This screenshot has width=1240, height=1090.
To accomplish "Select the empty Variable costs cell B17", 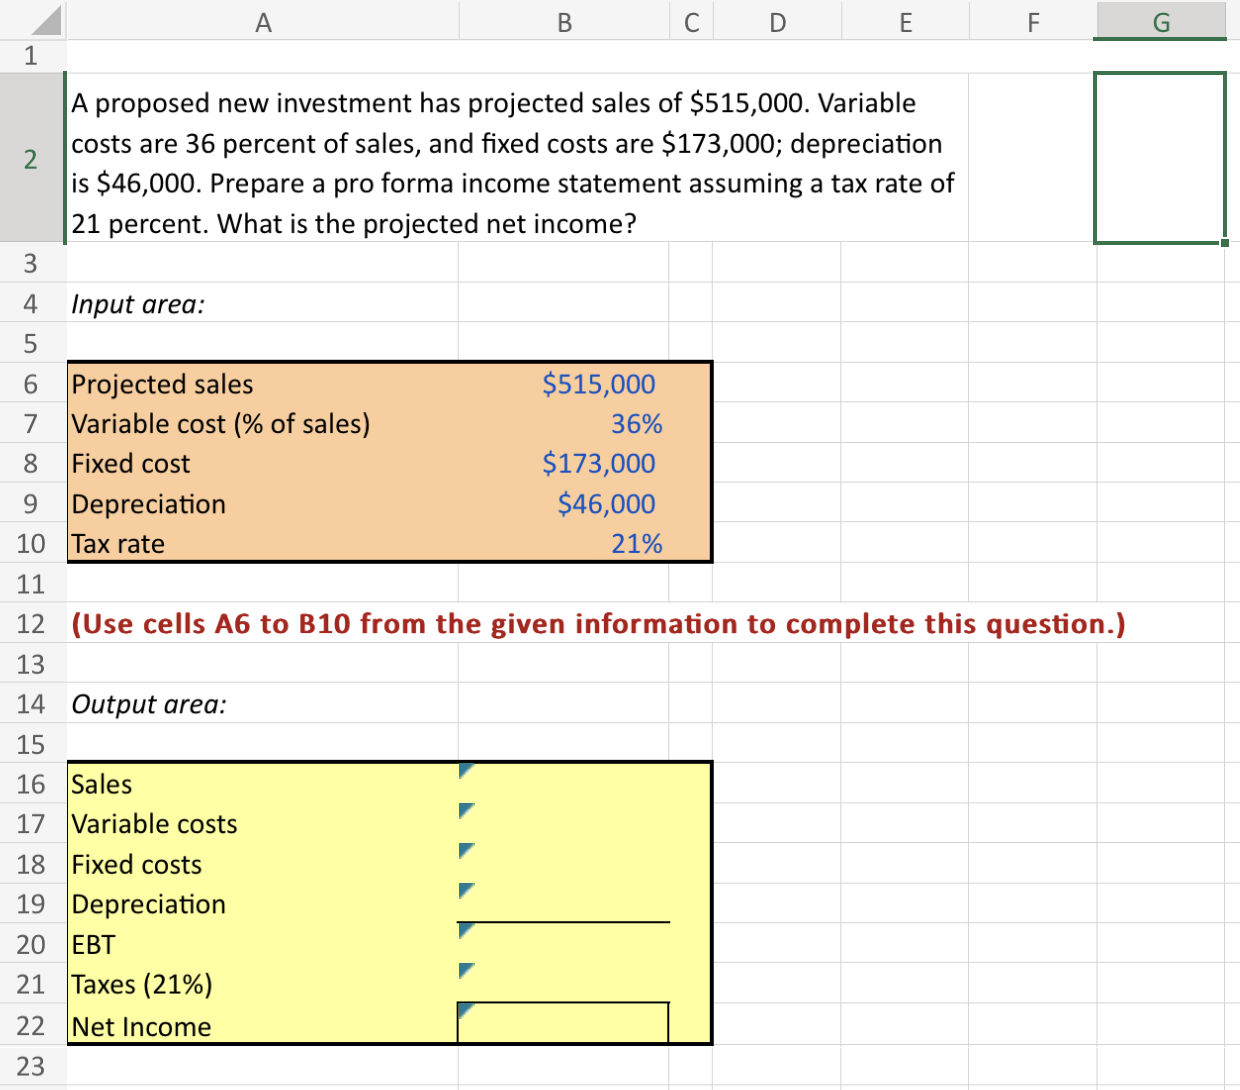I will (564, 824).
